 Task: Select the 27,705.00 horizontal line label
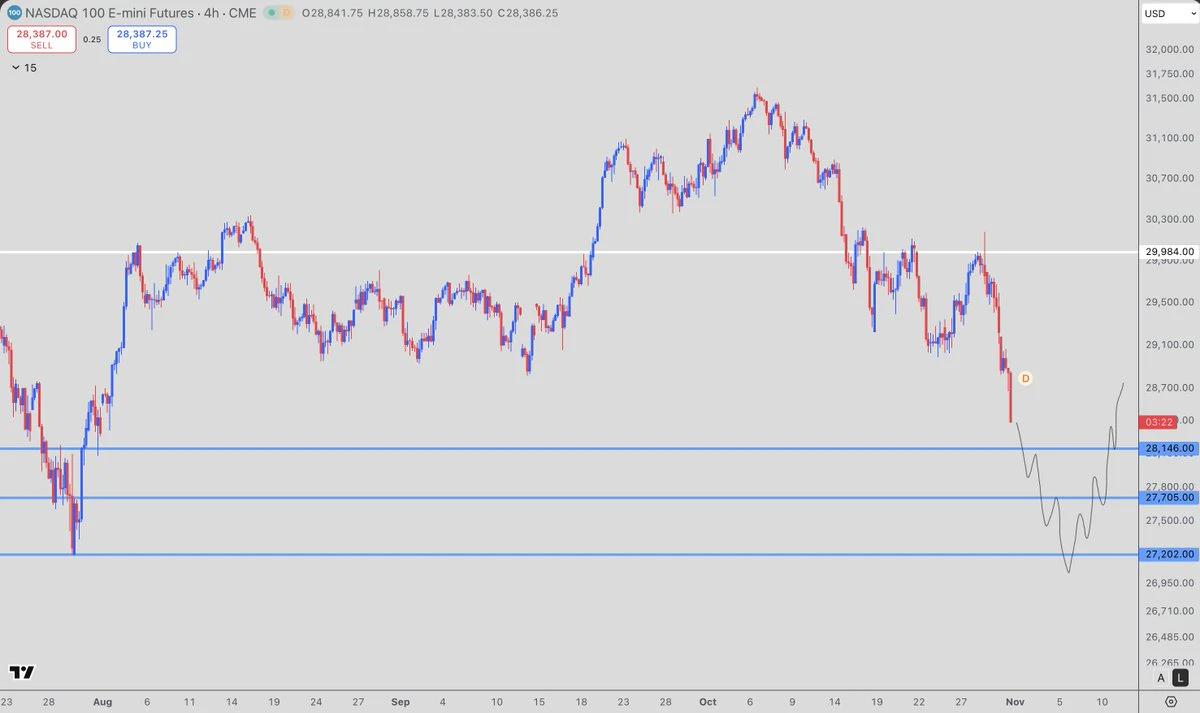click(1167, 497)
